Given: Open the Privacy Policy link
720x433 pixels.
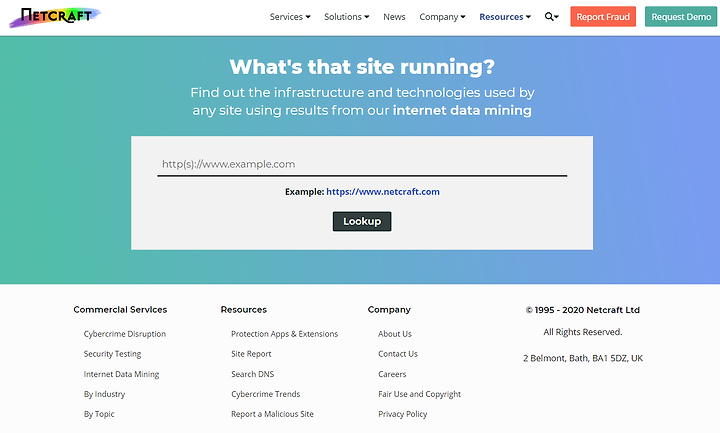Looking at the screenshot, I should [403, 414].
